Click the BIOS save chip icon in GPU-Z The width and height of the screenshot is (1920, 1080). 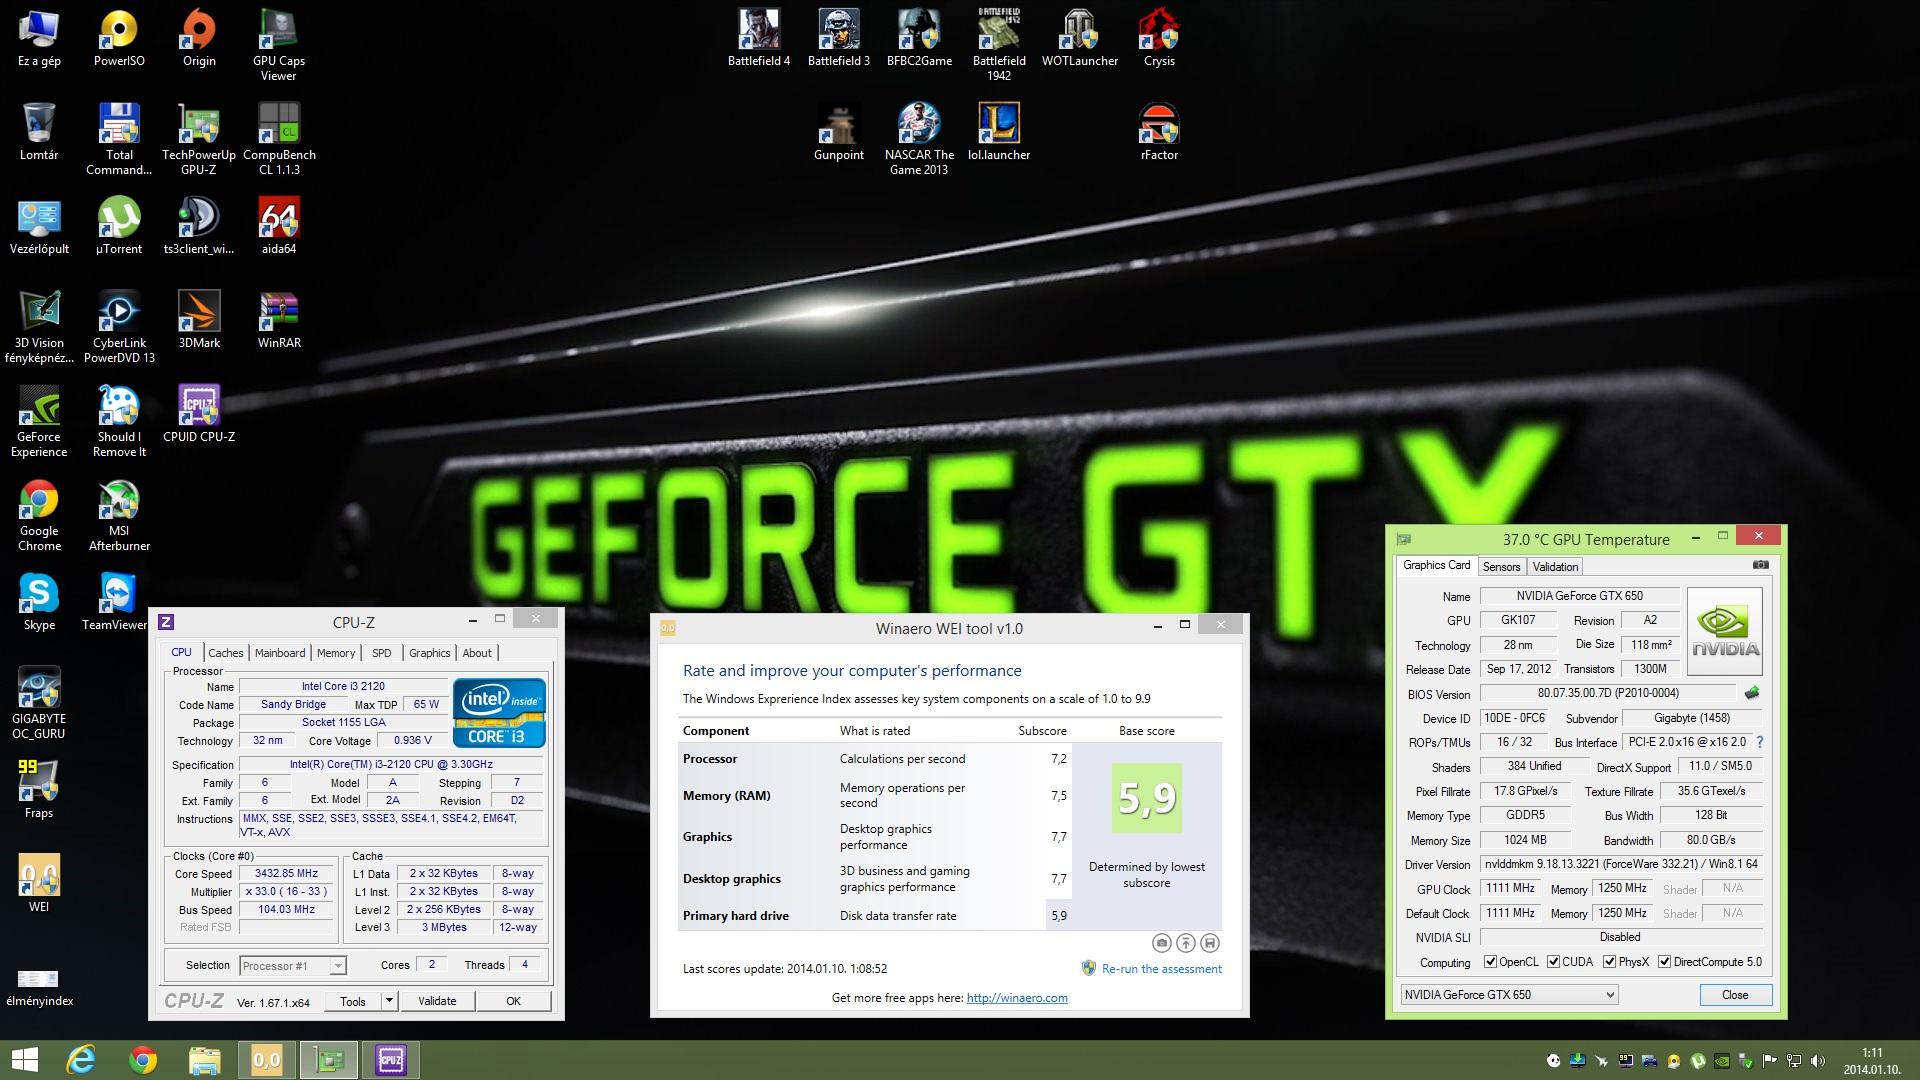coord(1752,693)
